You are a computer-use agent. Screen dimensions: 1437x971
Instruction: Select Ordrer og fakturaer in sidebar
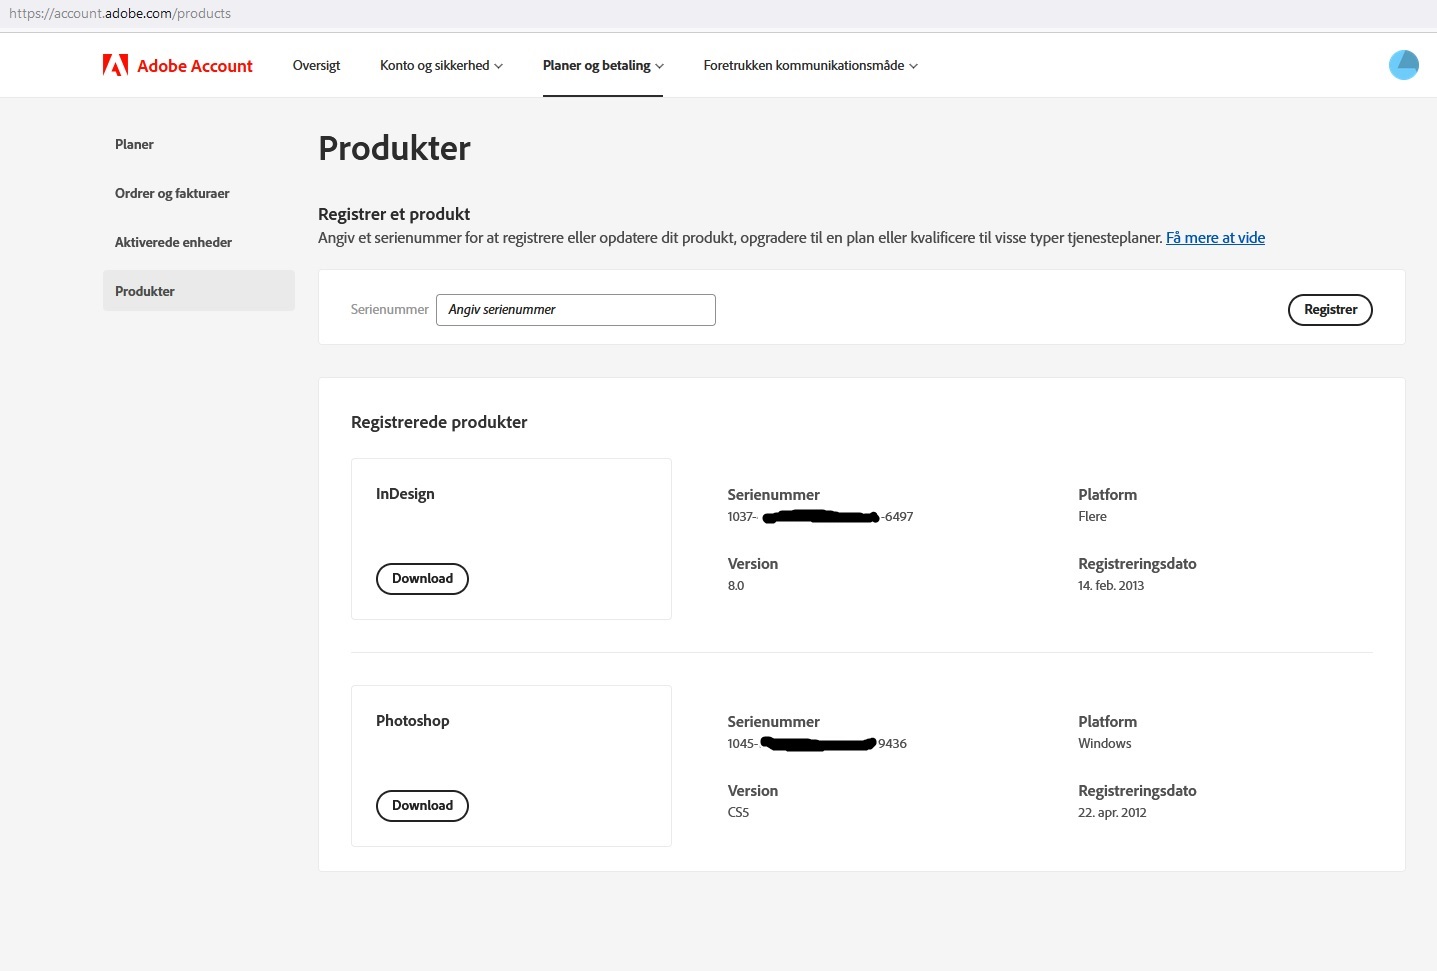(x=172, y=193)
